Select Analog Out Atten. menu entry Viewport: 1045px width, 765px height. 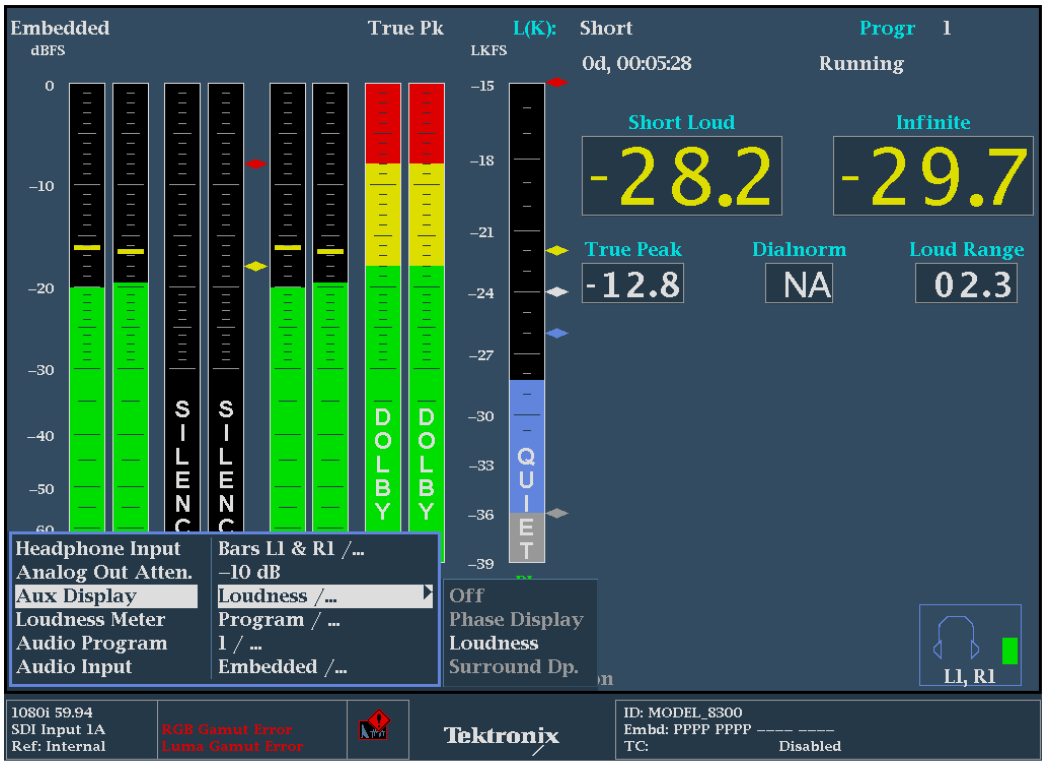click(104, 572)
